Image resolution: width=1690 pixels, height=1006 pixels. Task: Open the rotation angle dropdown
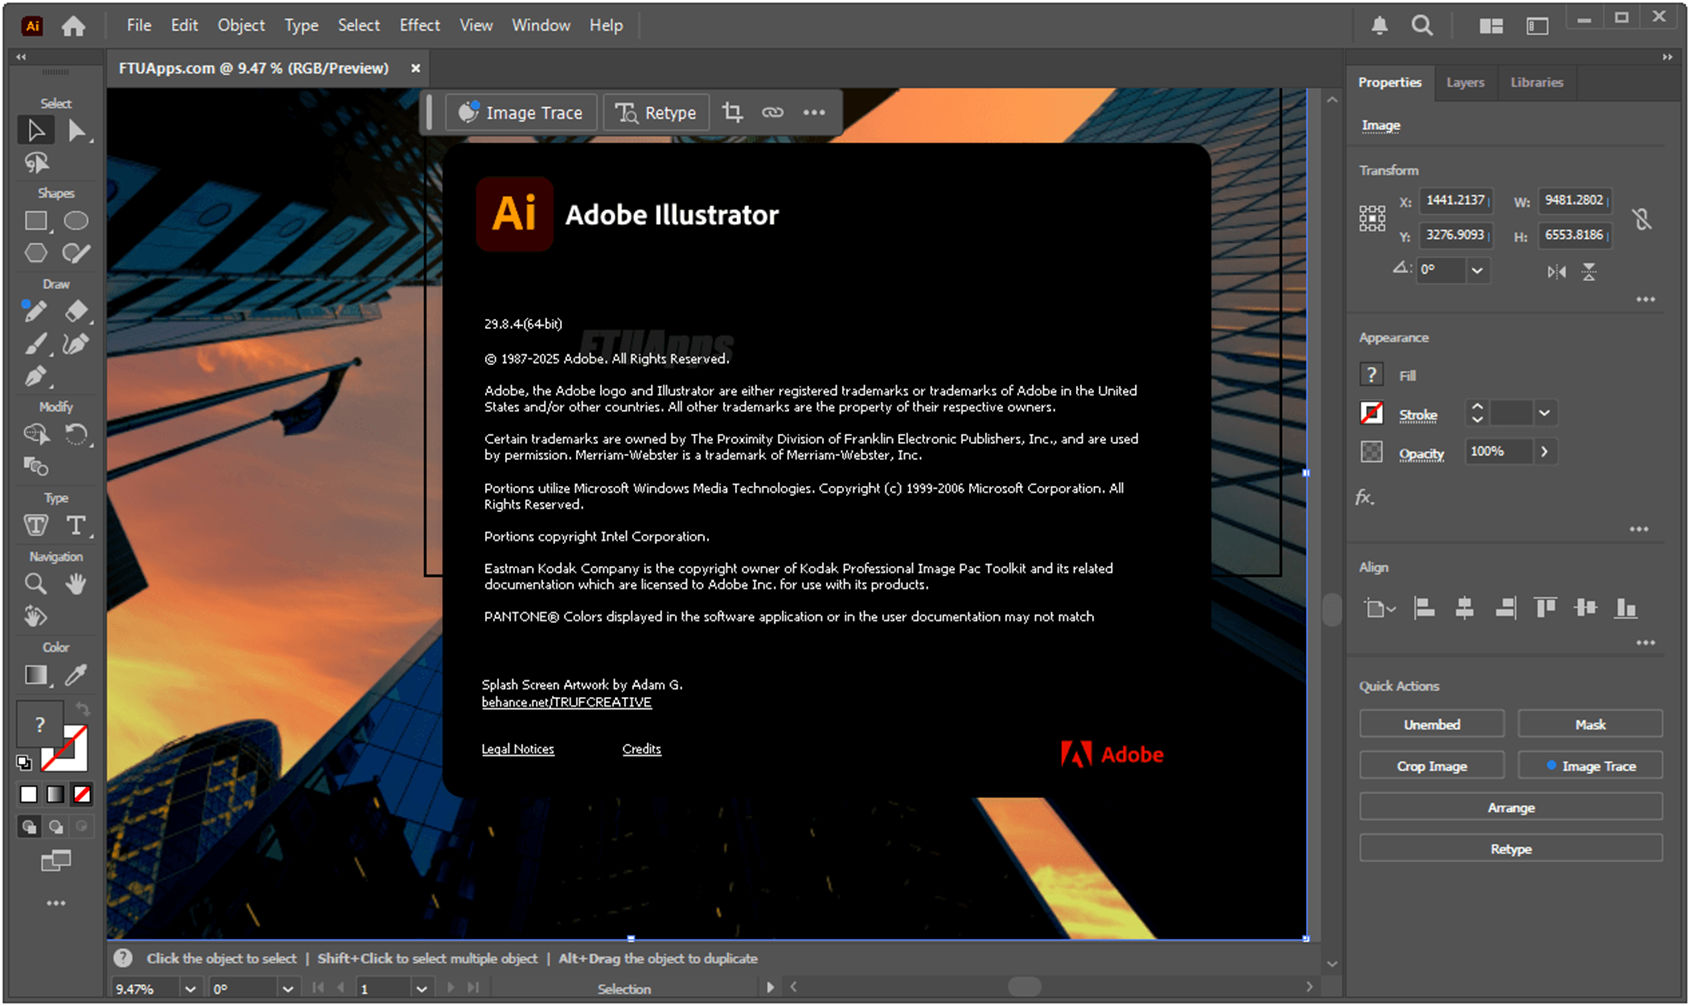[x=1476, y=270]
